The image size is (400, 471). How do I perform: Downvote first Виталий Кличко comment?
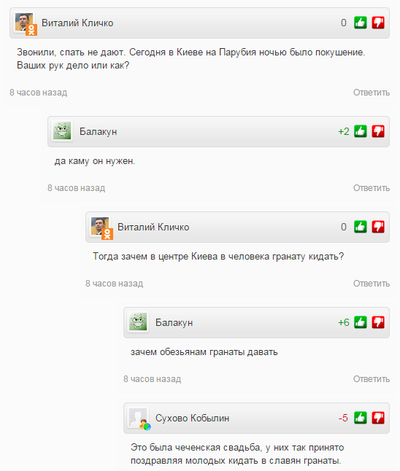(378, 23)
